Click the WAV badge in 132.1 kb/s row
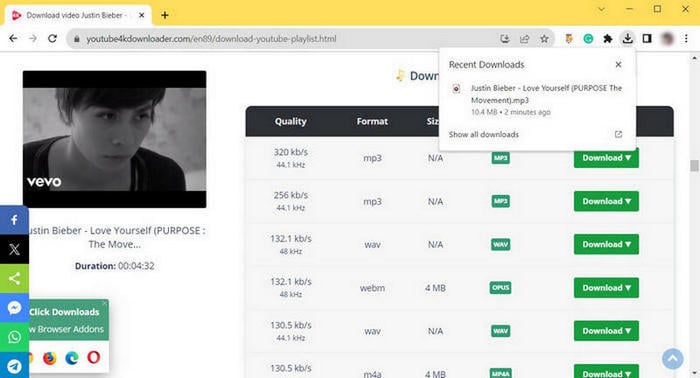Viewport: 700px width, 378px height. coord(500,245)
